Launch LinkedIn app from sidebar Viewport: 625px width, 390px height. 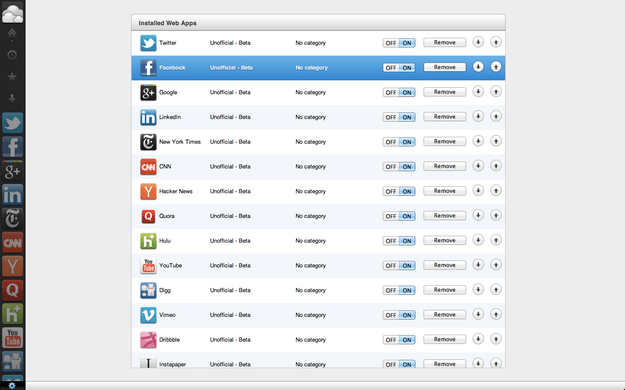(12, 195)
